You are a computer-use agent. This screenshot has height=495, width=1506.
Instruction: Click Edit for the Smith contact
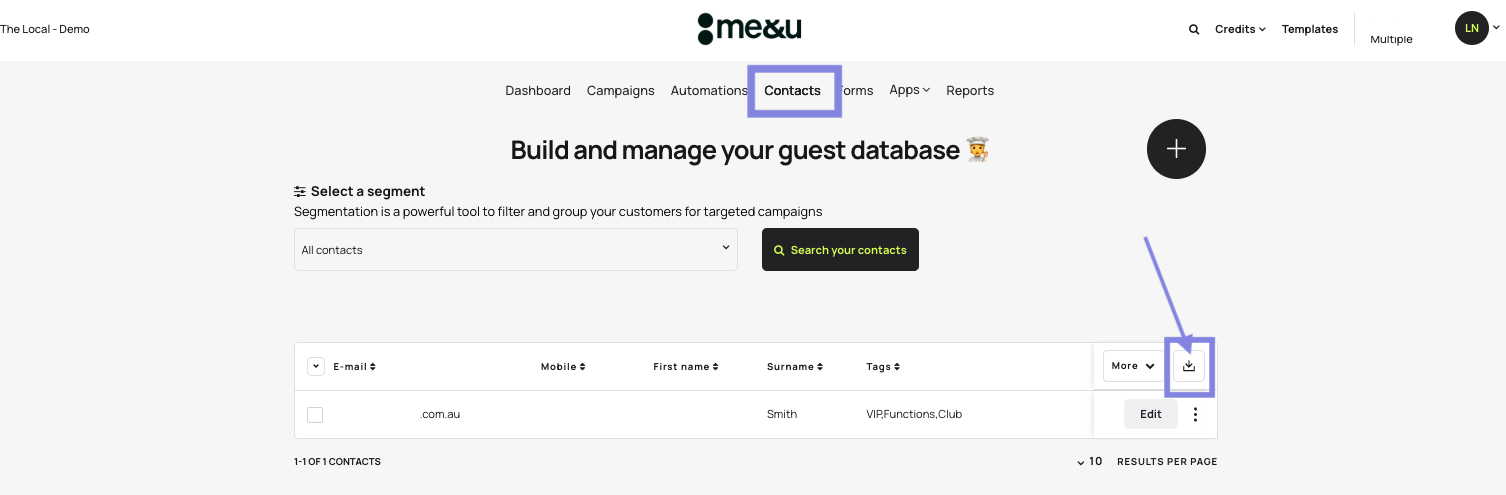click(x=1150, y=414)
